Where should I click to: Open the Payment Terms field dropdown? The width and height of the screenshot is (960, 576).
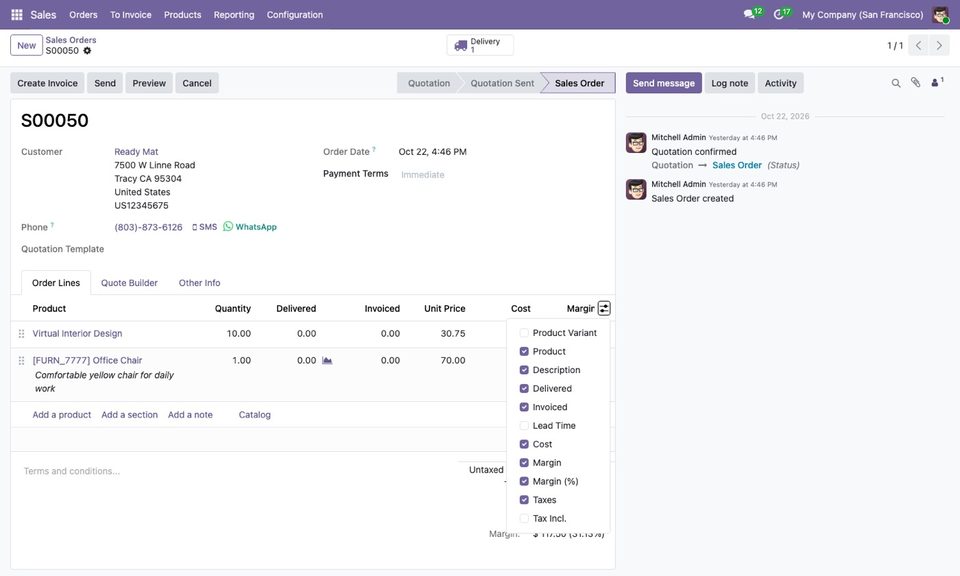(502, 174)
